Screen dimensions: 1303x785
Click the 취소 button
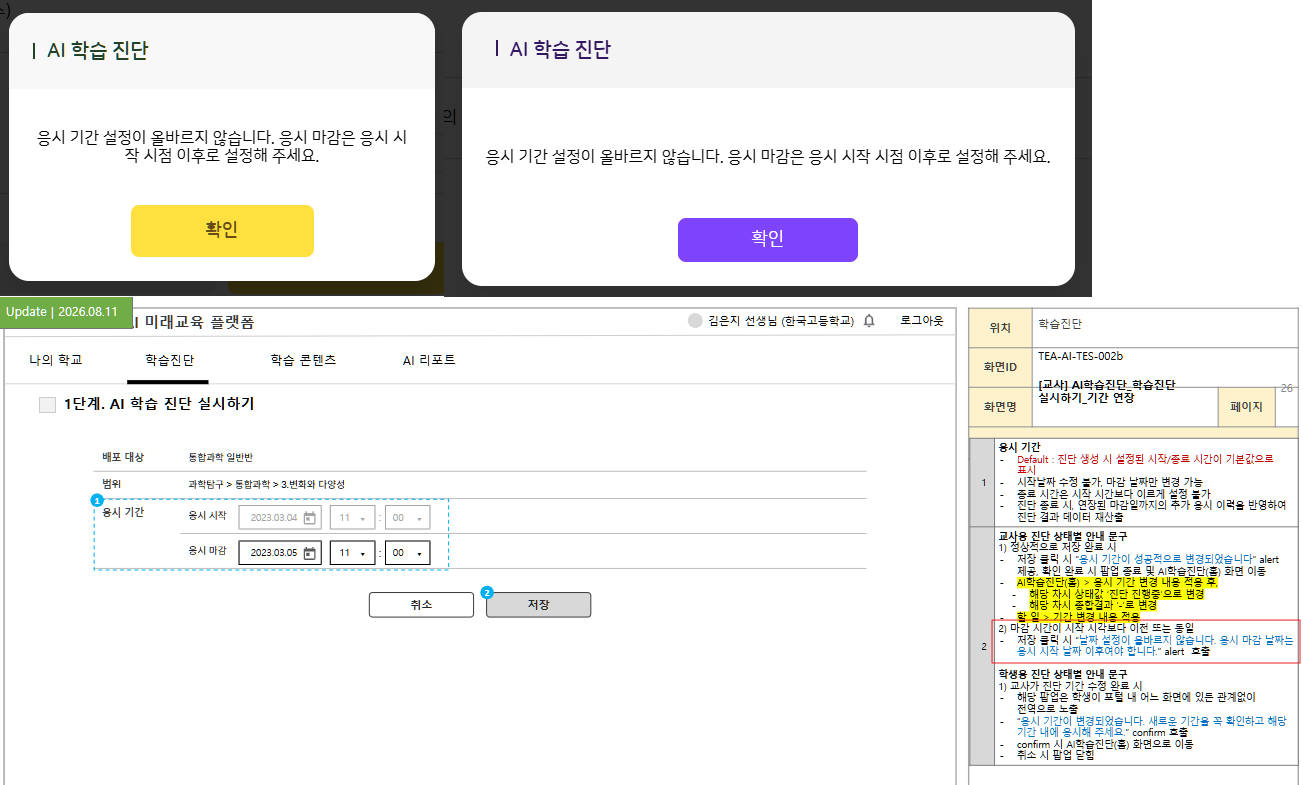point(421,605)
